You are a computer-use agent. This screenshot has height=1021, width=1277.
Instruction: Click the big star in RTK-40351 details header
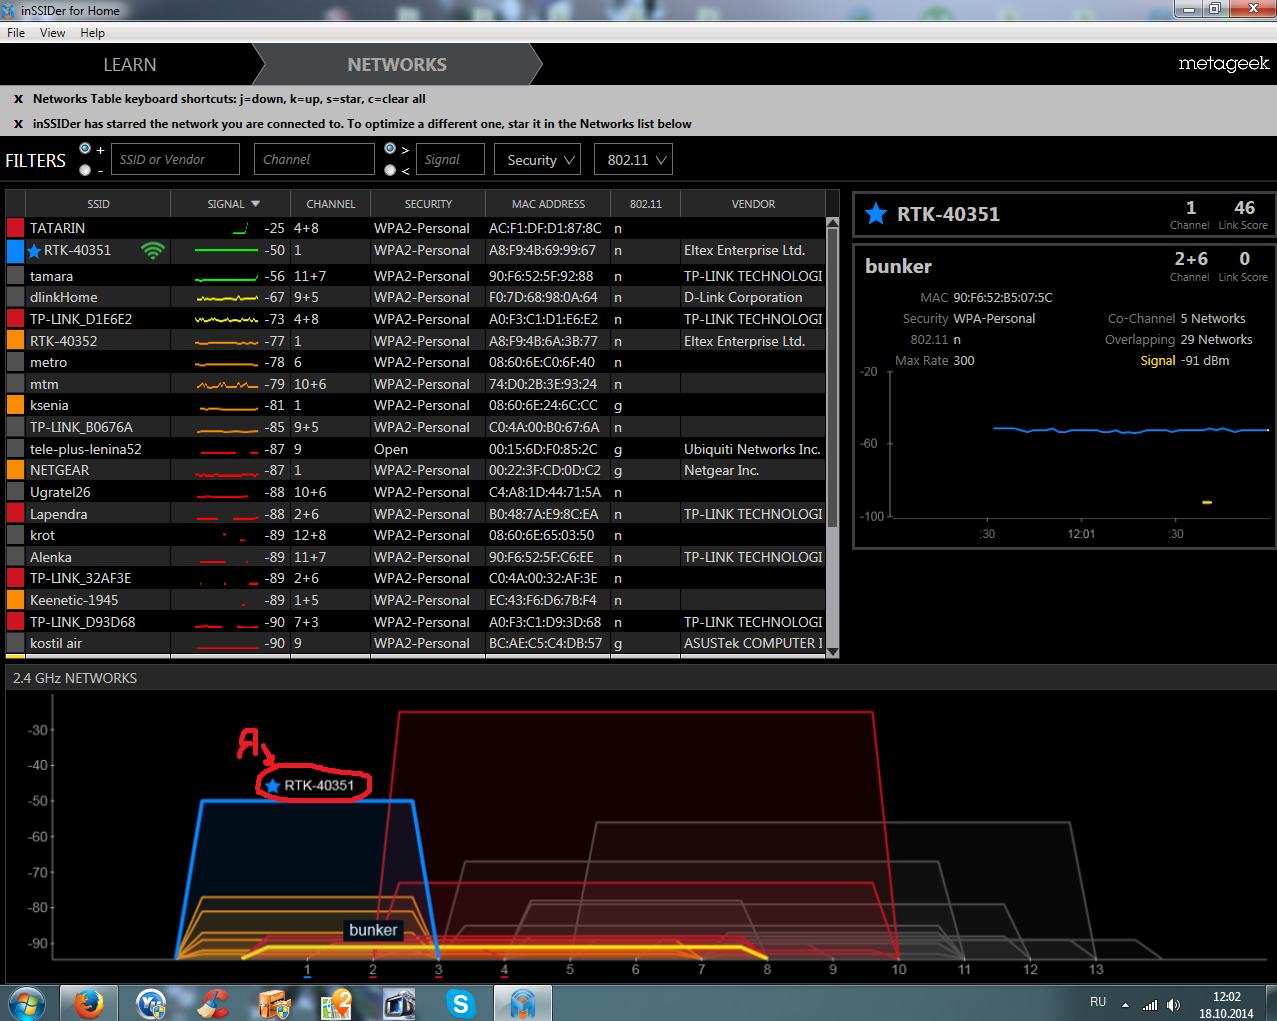pos(876,213)
